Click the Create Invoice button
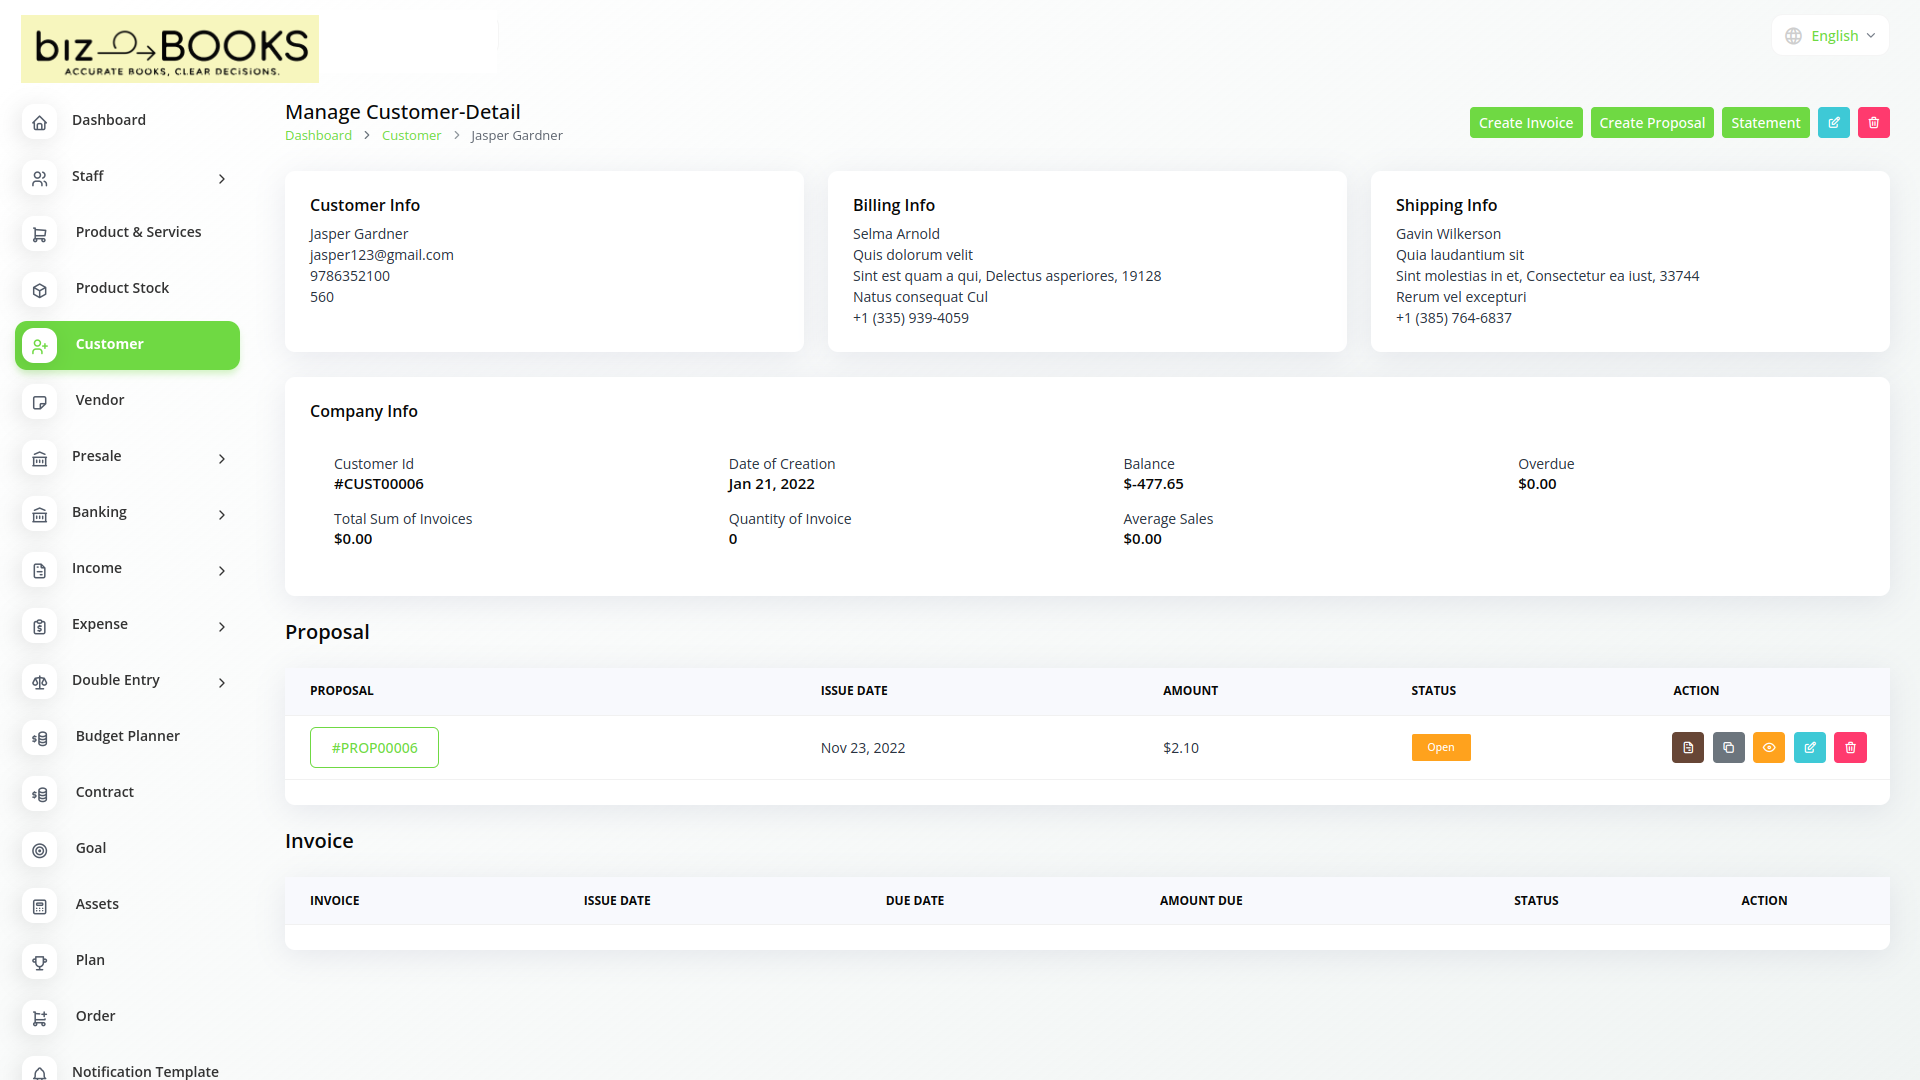Image resolution: width=1920 pixels, height=1080 pixels. [1525, 122]
